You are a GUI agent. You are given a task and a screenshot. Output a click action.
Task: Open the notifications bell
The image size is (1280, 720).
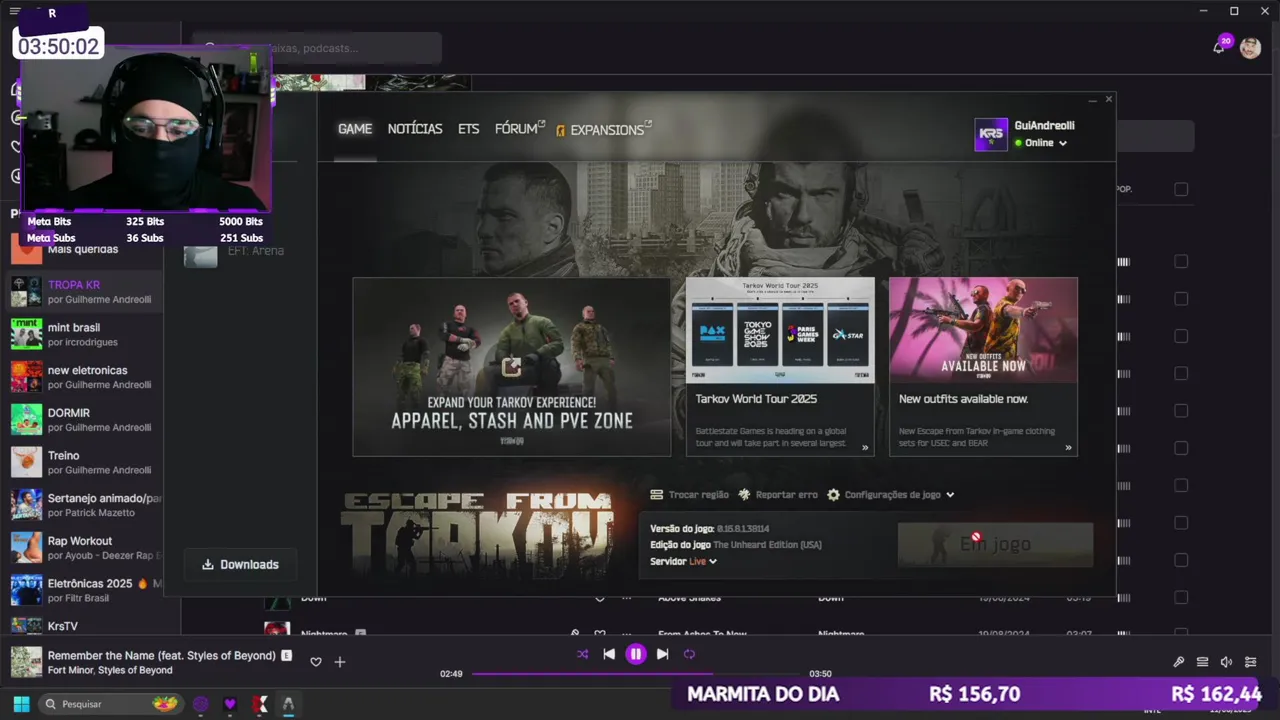tap(1219, 47)
